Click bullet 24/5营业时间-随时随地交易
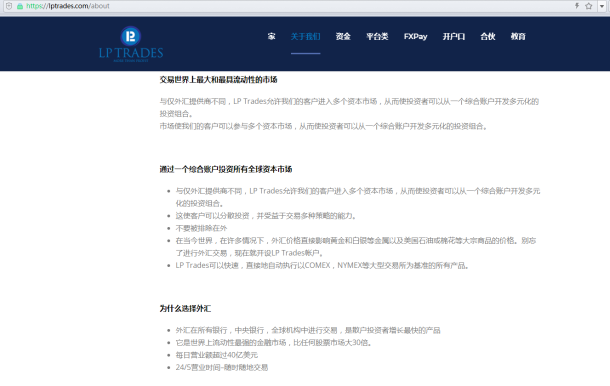The width and height of the screenshot is (610, 386). coord(221,367)
